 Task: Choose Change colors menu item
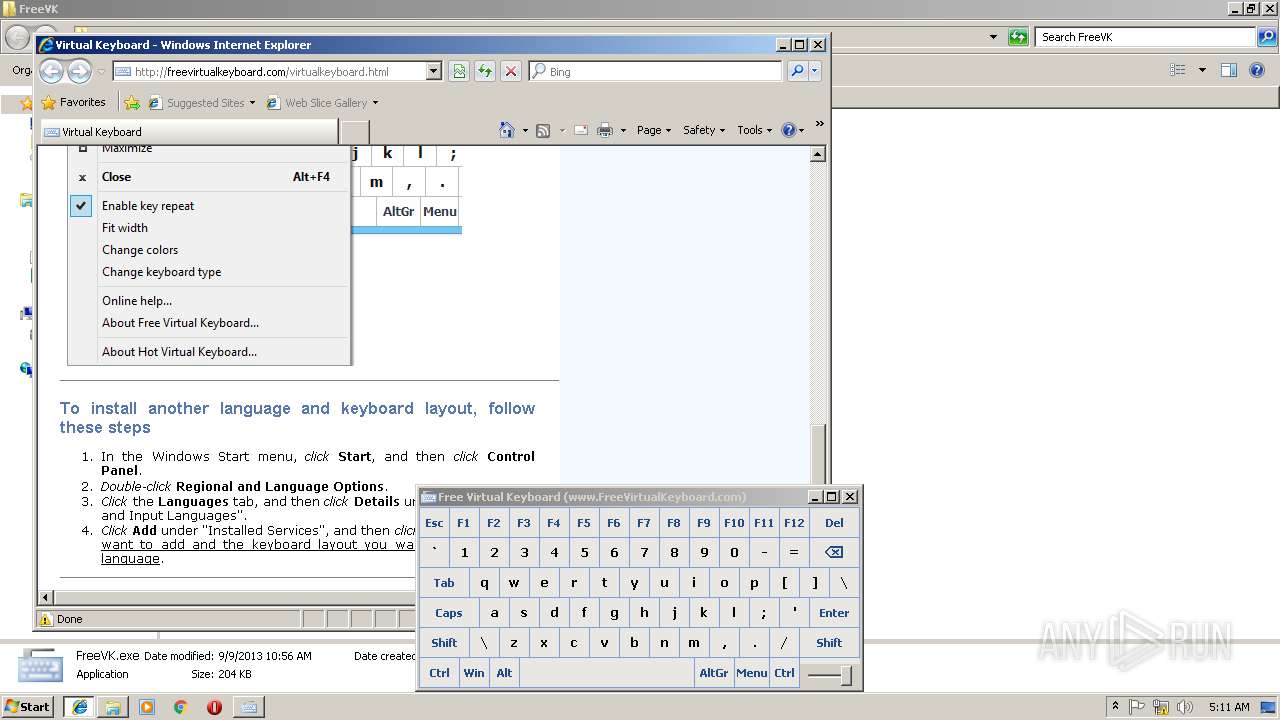(x=209, y=250)
